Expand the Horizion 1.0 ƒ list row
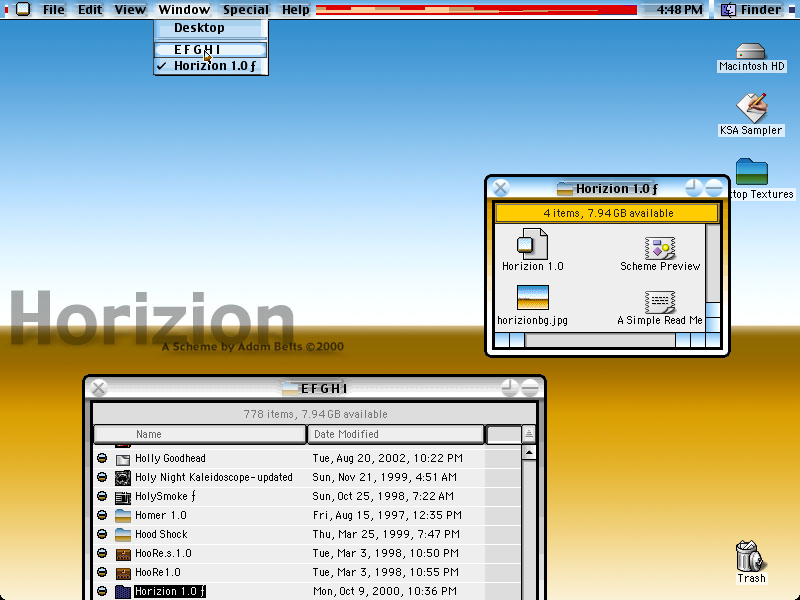Viewport: 800px width, 600px height. 102,591
